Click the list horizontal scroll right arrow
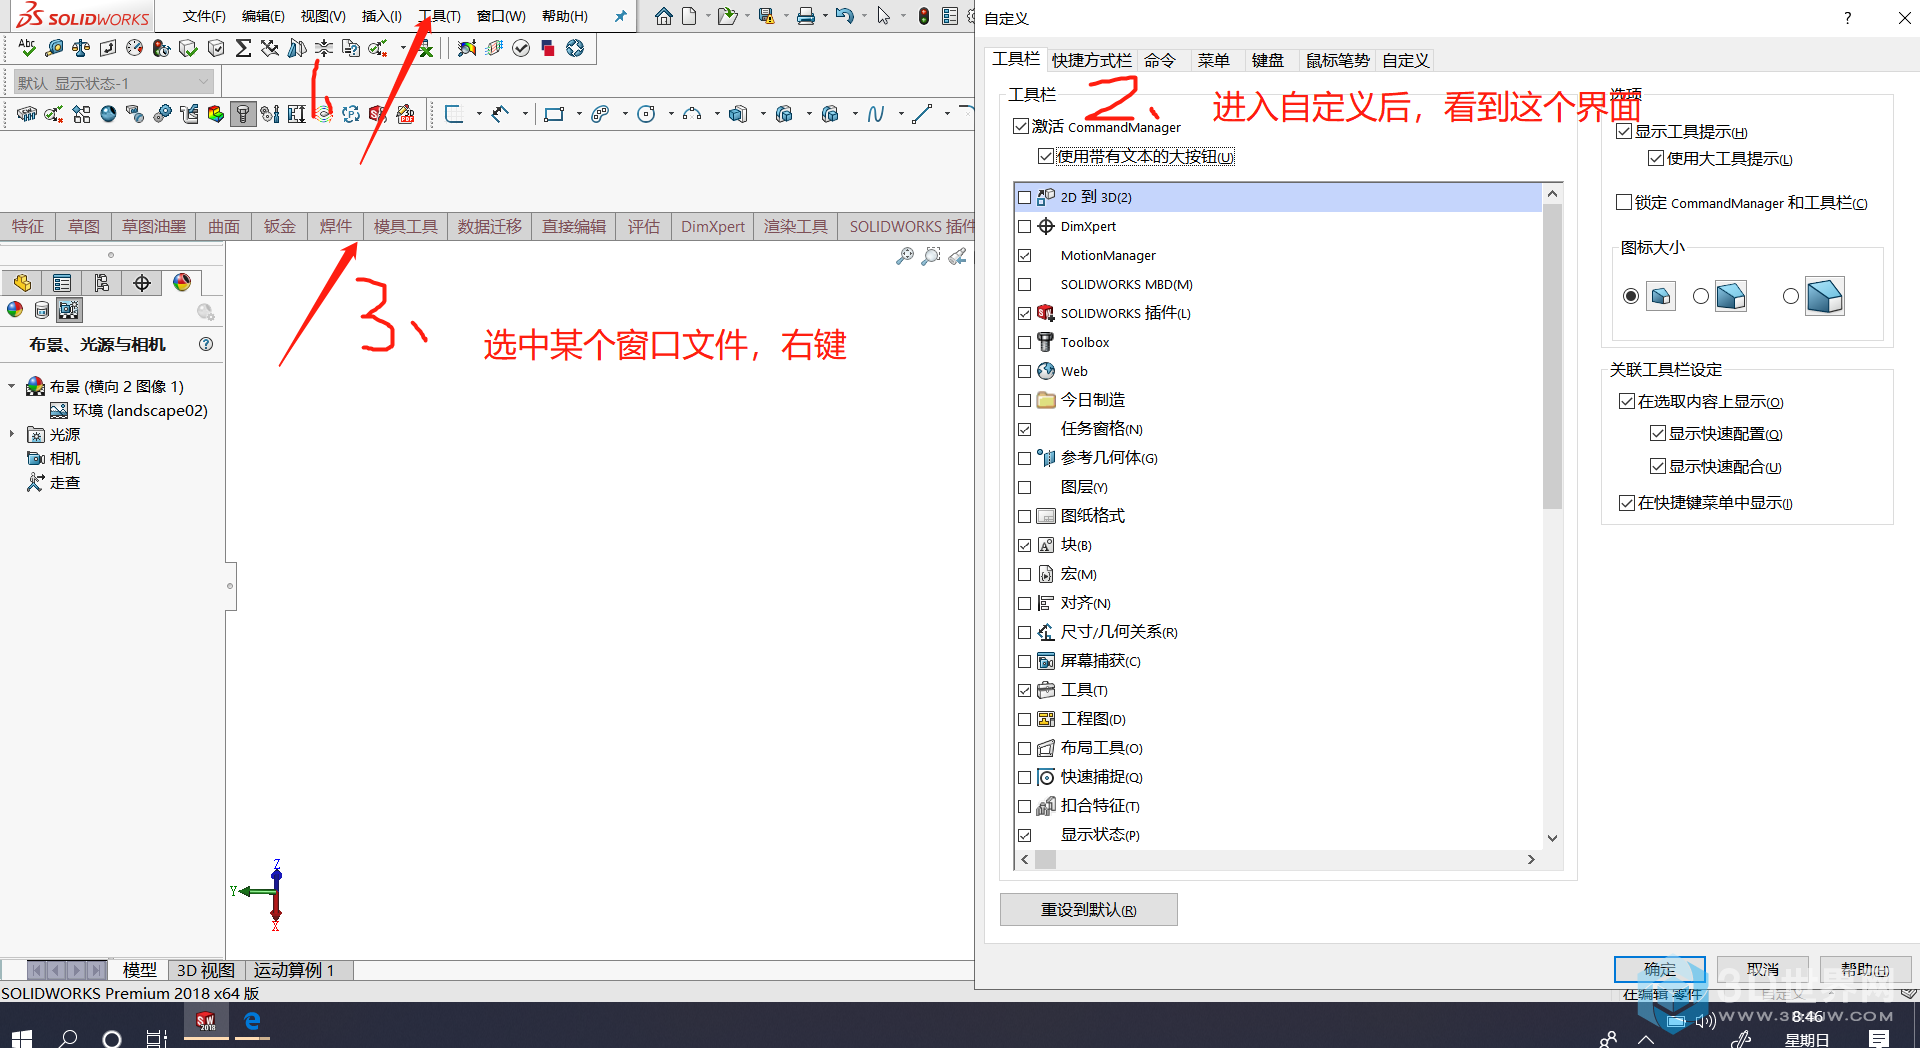This screenshot has height=1048, width=1920. click(x=1531, y=859)
